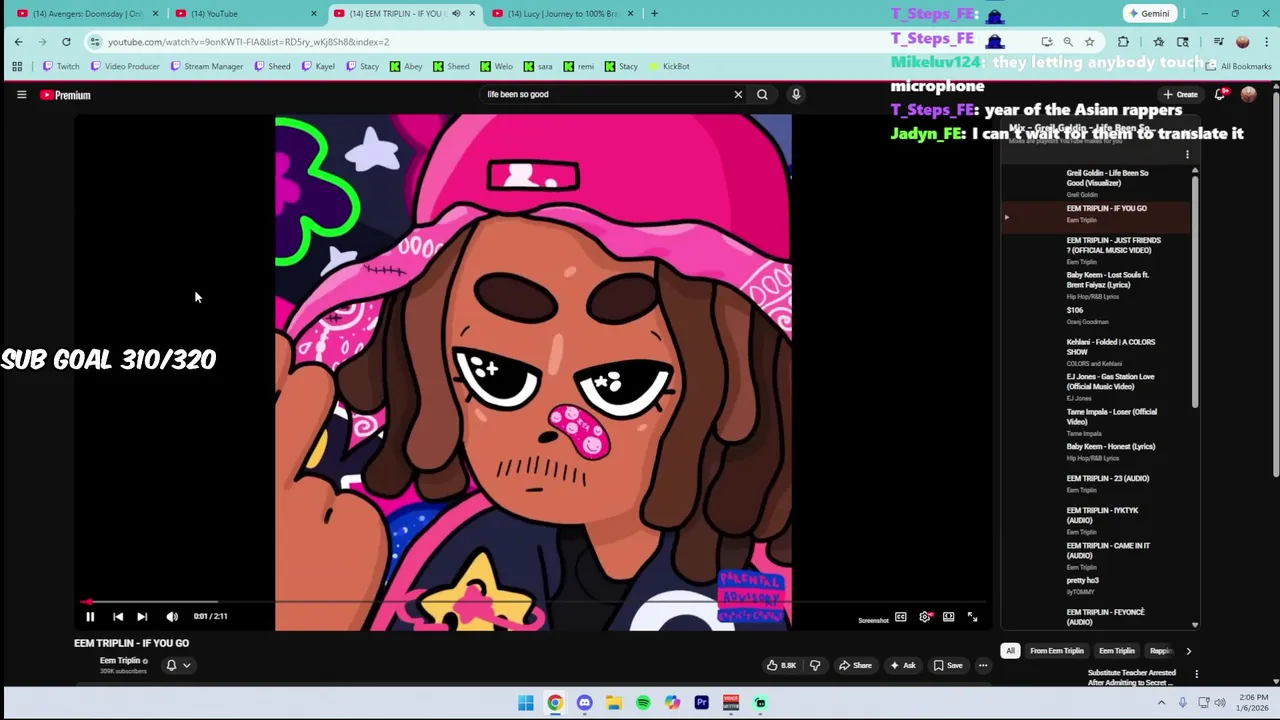Open Spotify from the taskbar

tap(643, 703)
